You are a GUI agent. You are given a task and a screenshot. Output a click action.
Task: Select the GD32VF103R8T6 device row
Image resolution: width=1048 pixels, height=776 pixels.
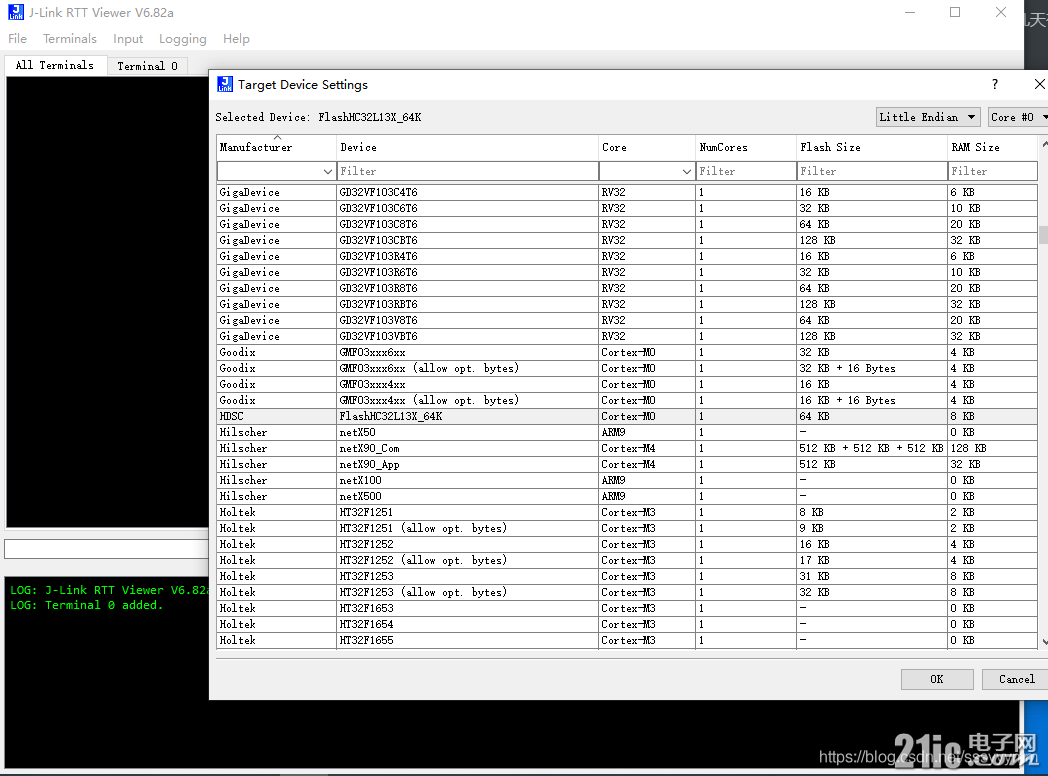[627, 289]
